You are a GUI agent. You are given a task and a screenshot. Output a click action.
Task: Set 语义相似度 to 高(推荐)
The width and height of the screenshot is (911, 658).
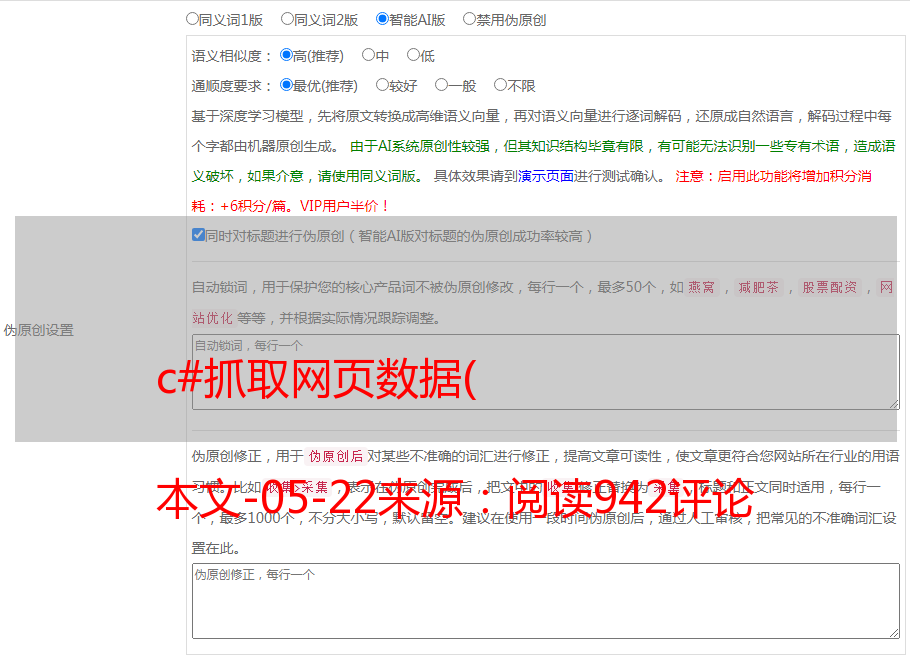286,55
